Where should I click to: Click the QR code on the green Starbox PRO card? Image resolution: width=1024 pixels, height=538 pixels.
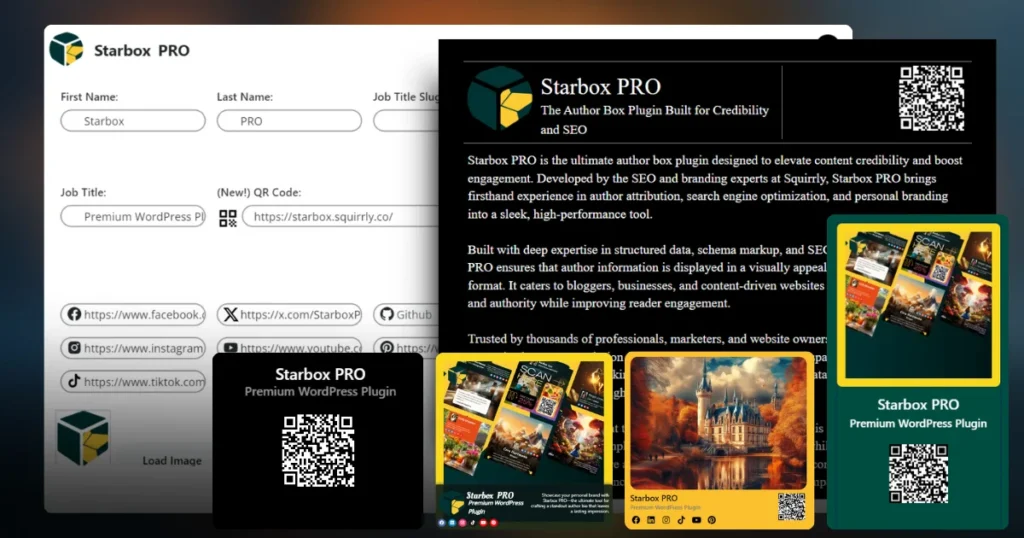pos(918,473)
